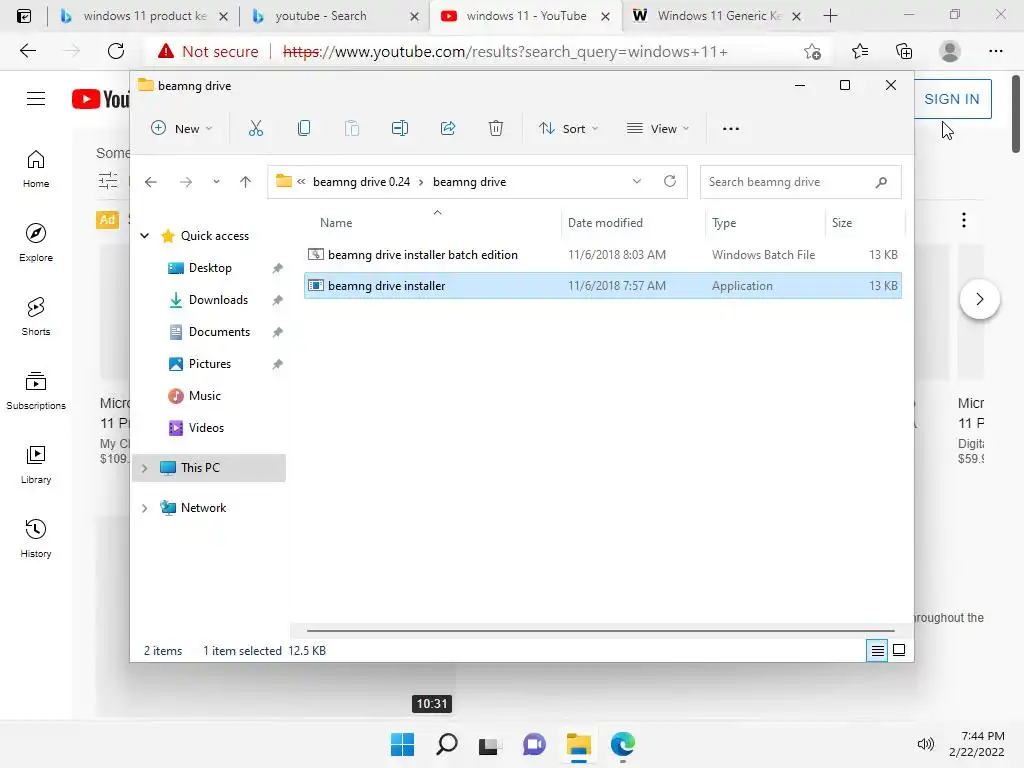Add this page to favorites in Edge

812,51
